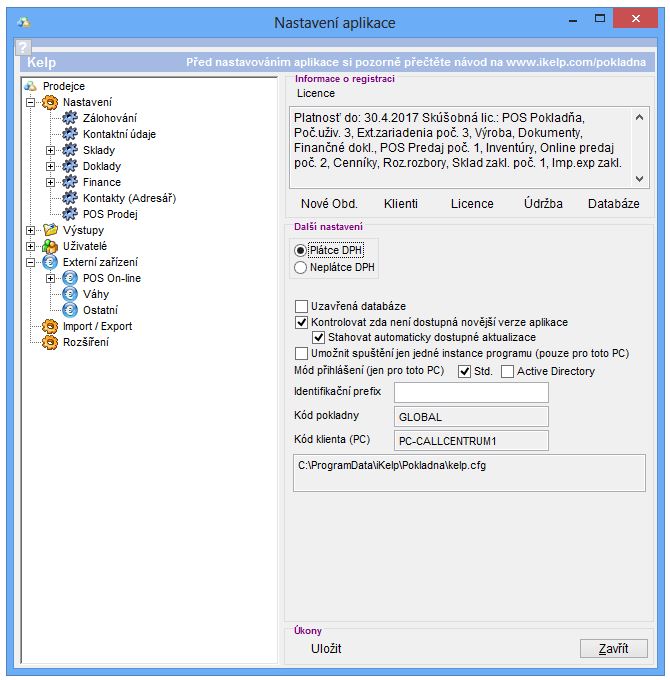
Task: Open the Údržba menu item
Action: point(543,203)
